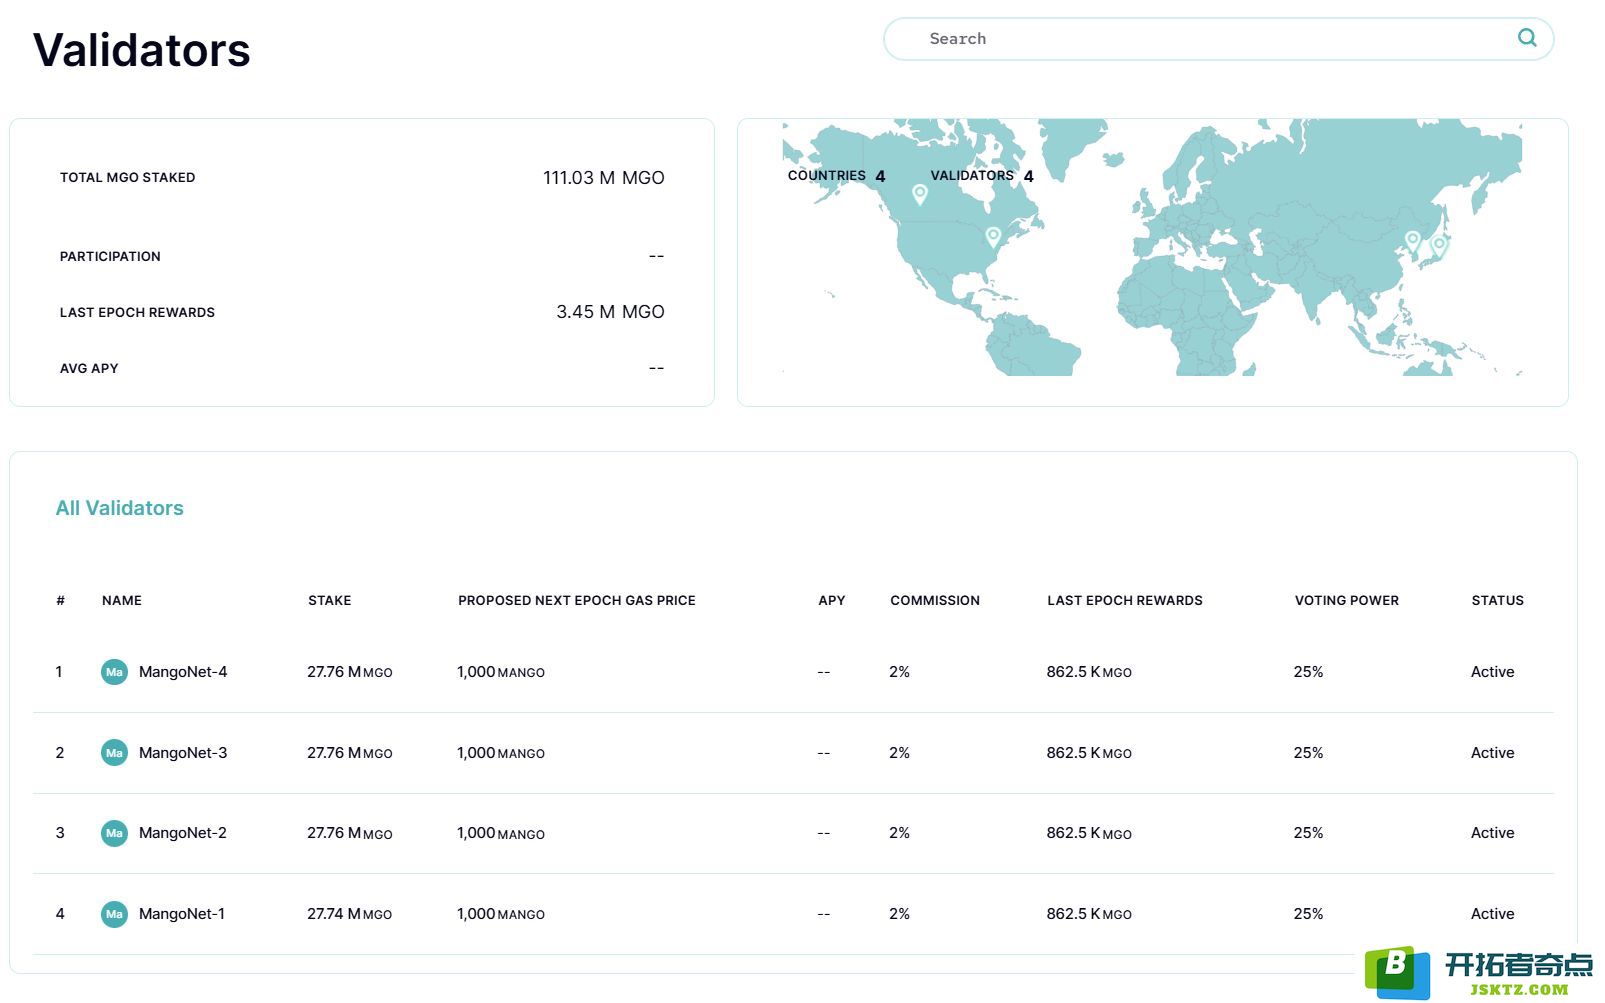Sort by the STATUS column header
Viewport: 1605px width, 1003px height.
coord(1498,600)
